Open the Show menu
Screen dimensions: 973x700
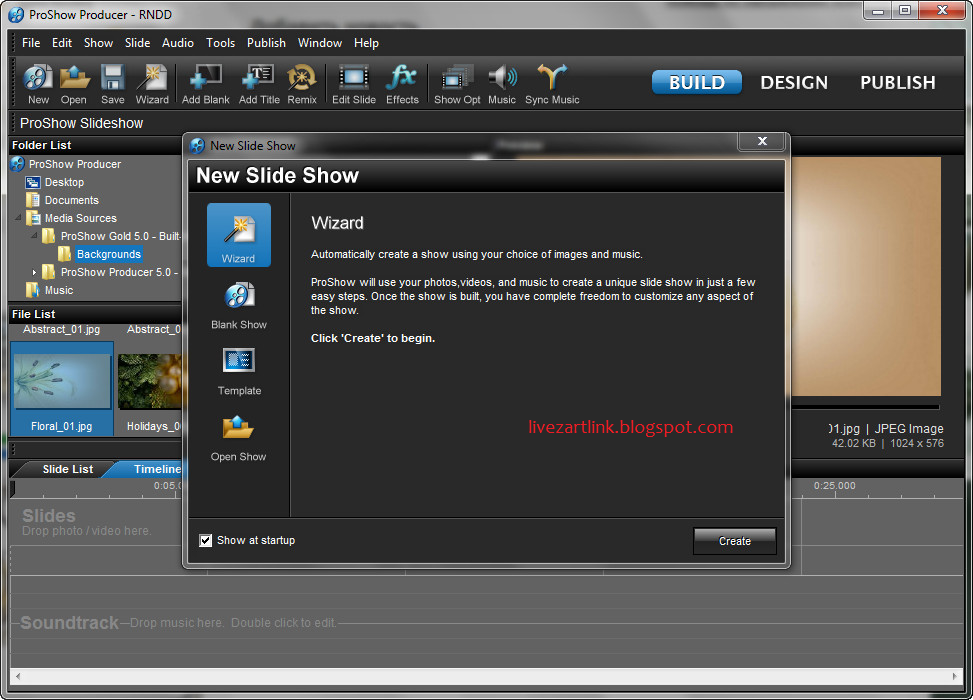[x=98, y=43]
